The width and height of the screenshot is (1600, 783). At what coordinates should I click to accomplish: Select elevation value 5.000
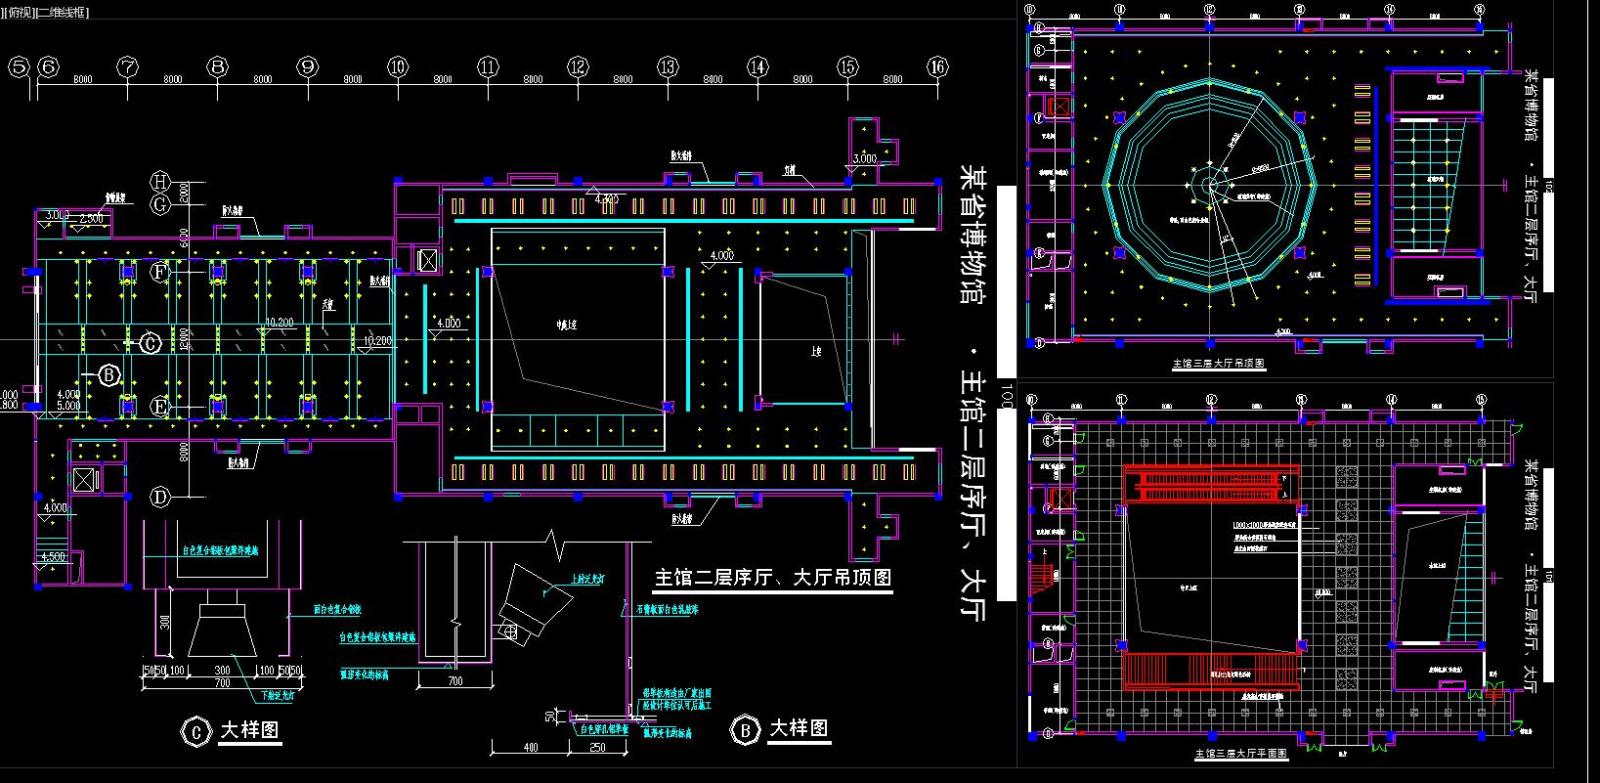(68, 407)
